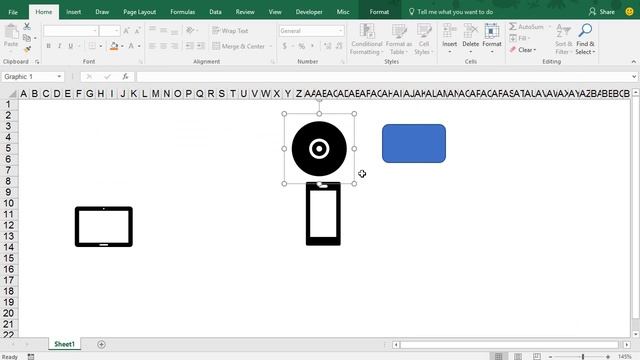Open the Borders dropdown arrow

pyautogui.click(x=100, y=46)
